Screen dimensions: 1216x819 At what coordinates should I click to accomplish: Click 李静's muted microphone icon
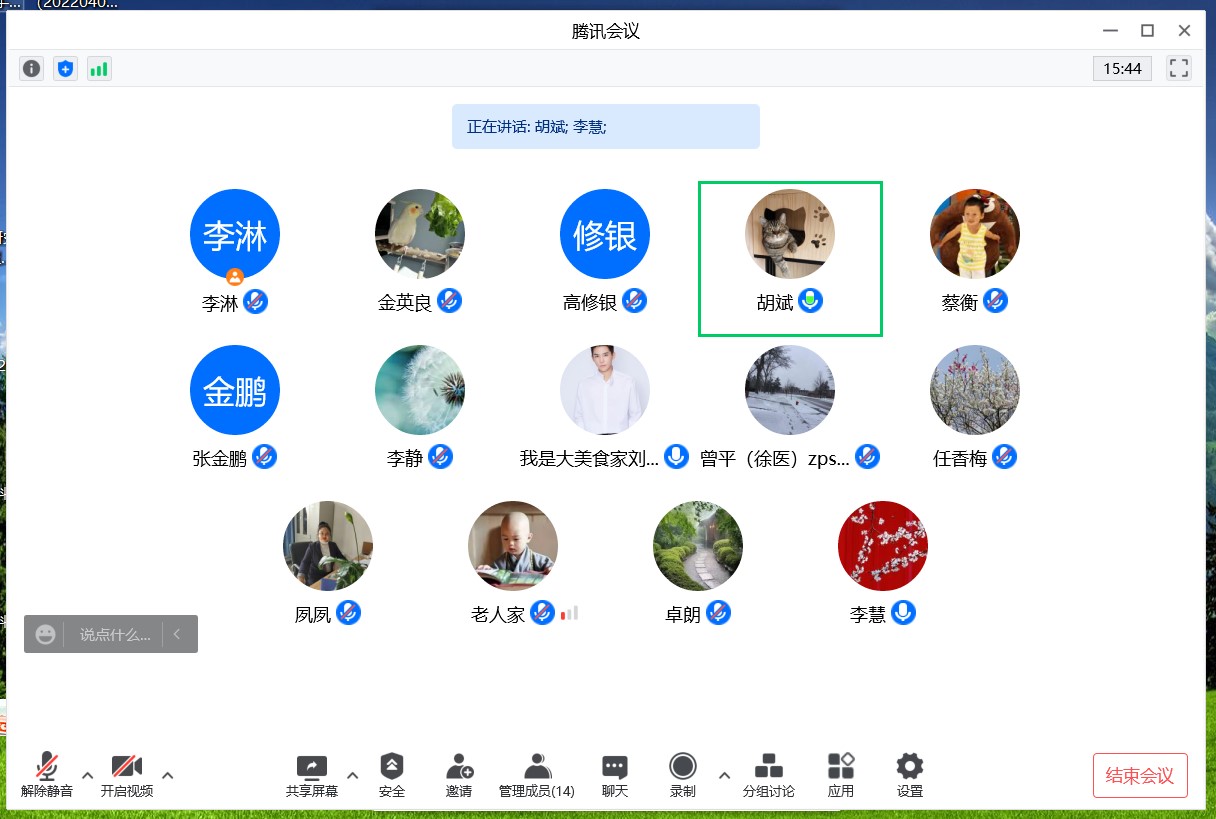pyautogui.click(x=440, y=457)
